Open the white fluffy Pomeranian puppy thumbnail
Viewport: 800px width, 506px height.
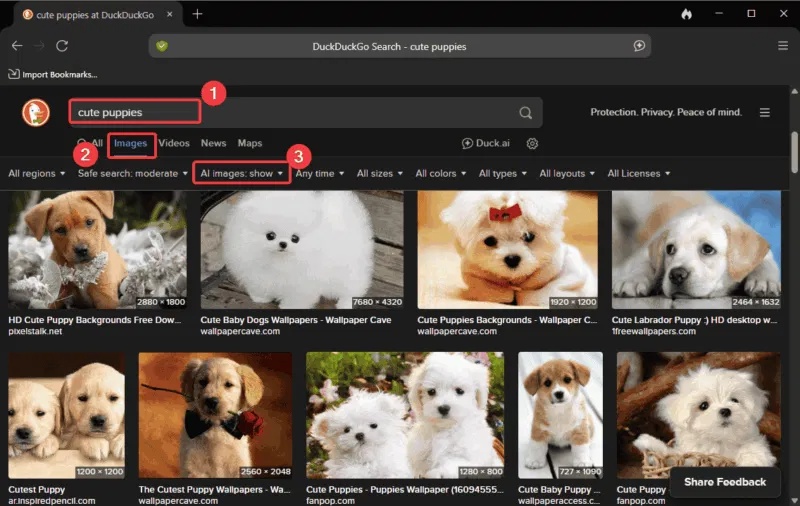tap(301, 250)
